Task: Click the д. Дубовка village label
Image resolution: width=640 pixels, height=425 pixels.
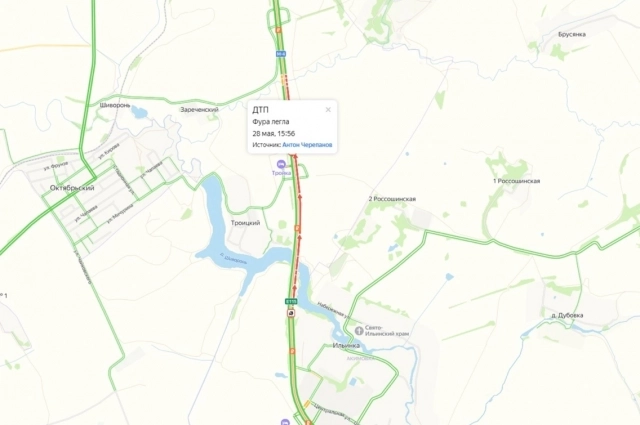Action: [567, 315]
